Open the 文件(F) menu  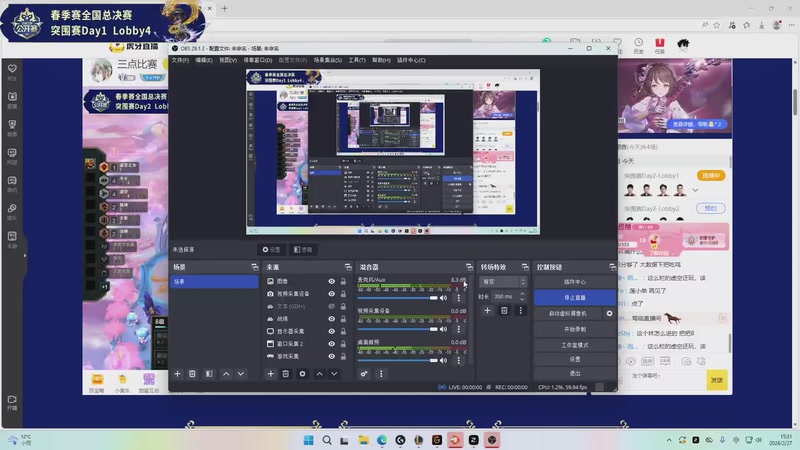click(x=180, y=60)
